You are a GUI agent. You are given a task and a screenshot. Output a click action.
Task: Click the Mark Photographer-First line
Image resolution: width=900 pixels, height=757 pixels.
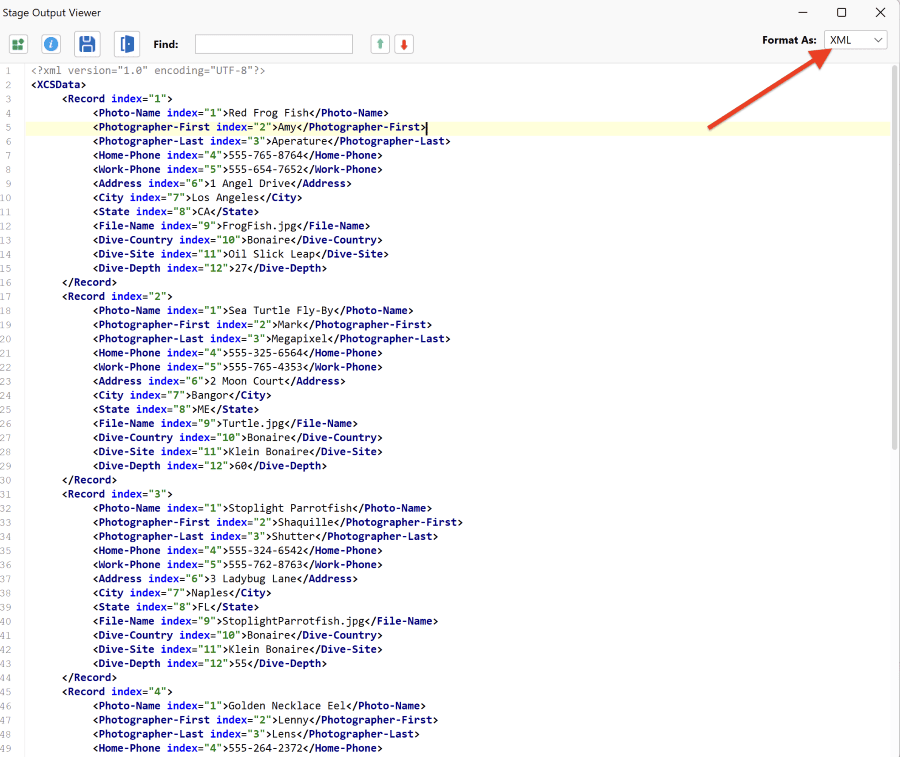tap(262, 325)
